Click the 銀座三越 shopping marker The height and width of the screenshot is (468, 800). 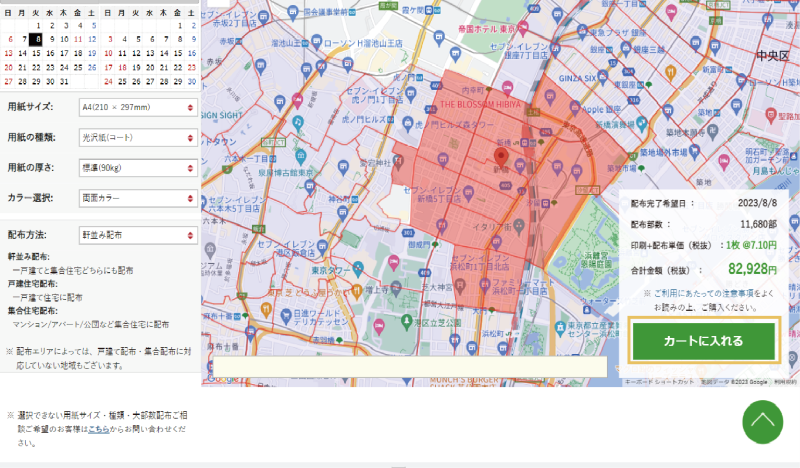[x=626, y=50]
